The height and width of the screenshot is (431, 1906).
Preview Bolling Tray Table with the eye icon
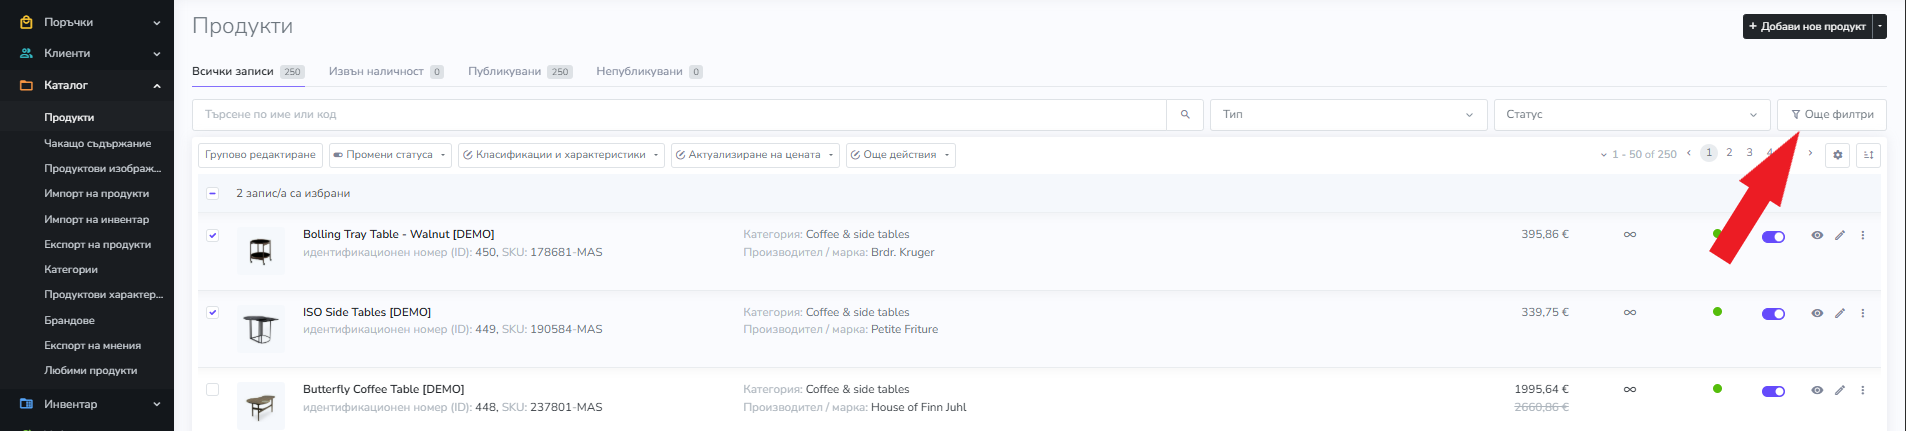1817,236
